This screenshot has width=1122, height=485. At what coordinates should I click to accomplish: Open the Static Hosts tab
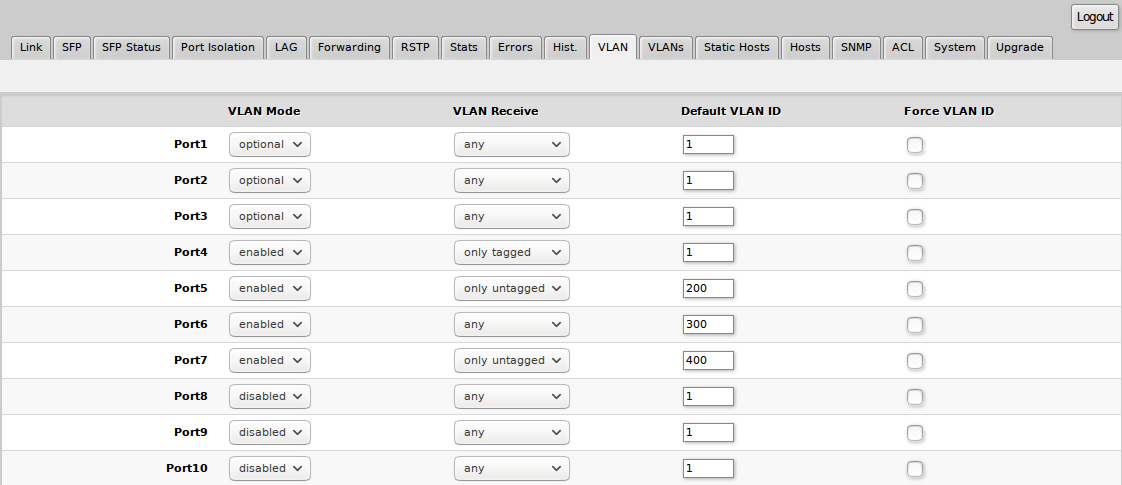(737, 47)
